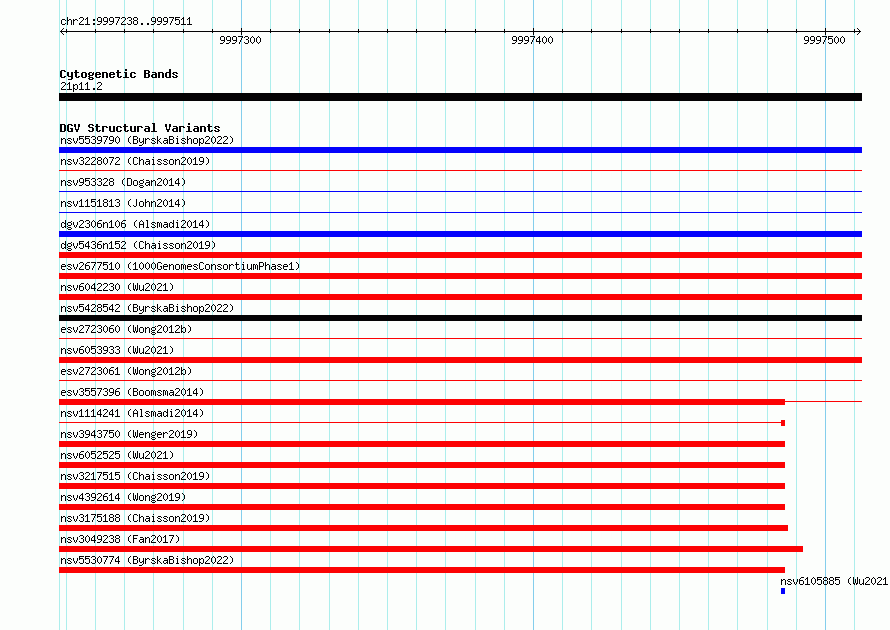Click the 9997500 ruler position label
This screenshot has width=890, height=630.
(824, 40)
